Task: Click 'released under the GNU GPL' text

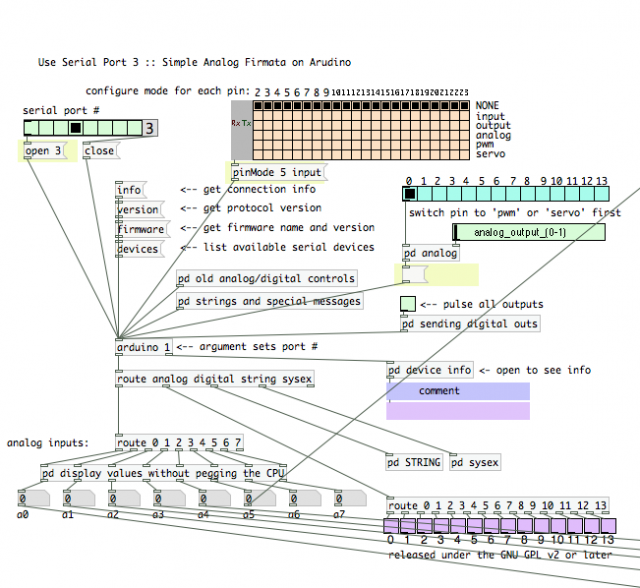Action: pos(500,555)
